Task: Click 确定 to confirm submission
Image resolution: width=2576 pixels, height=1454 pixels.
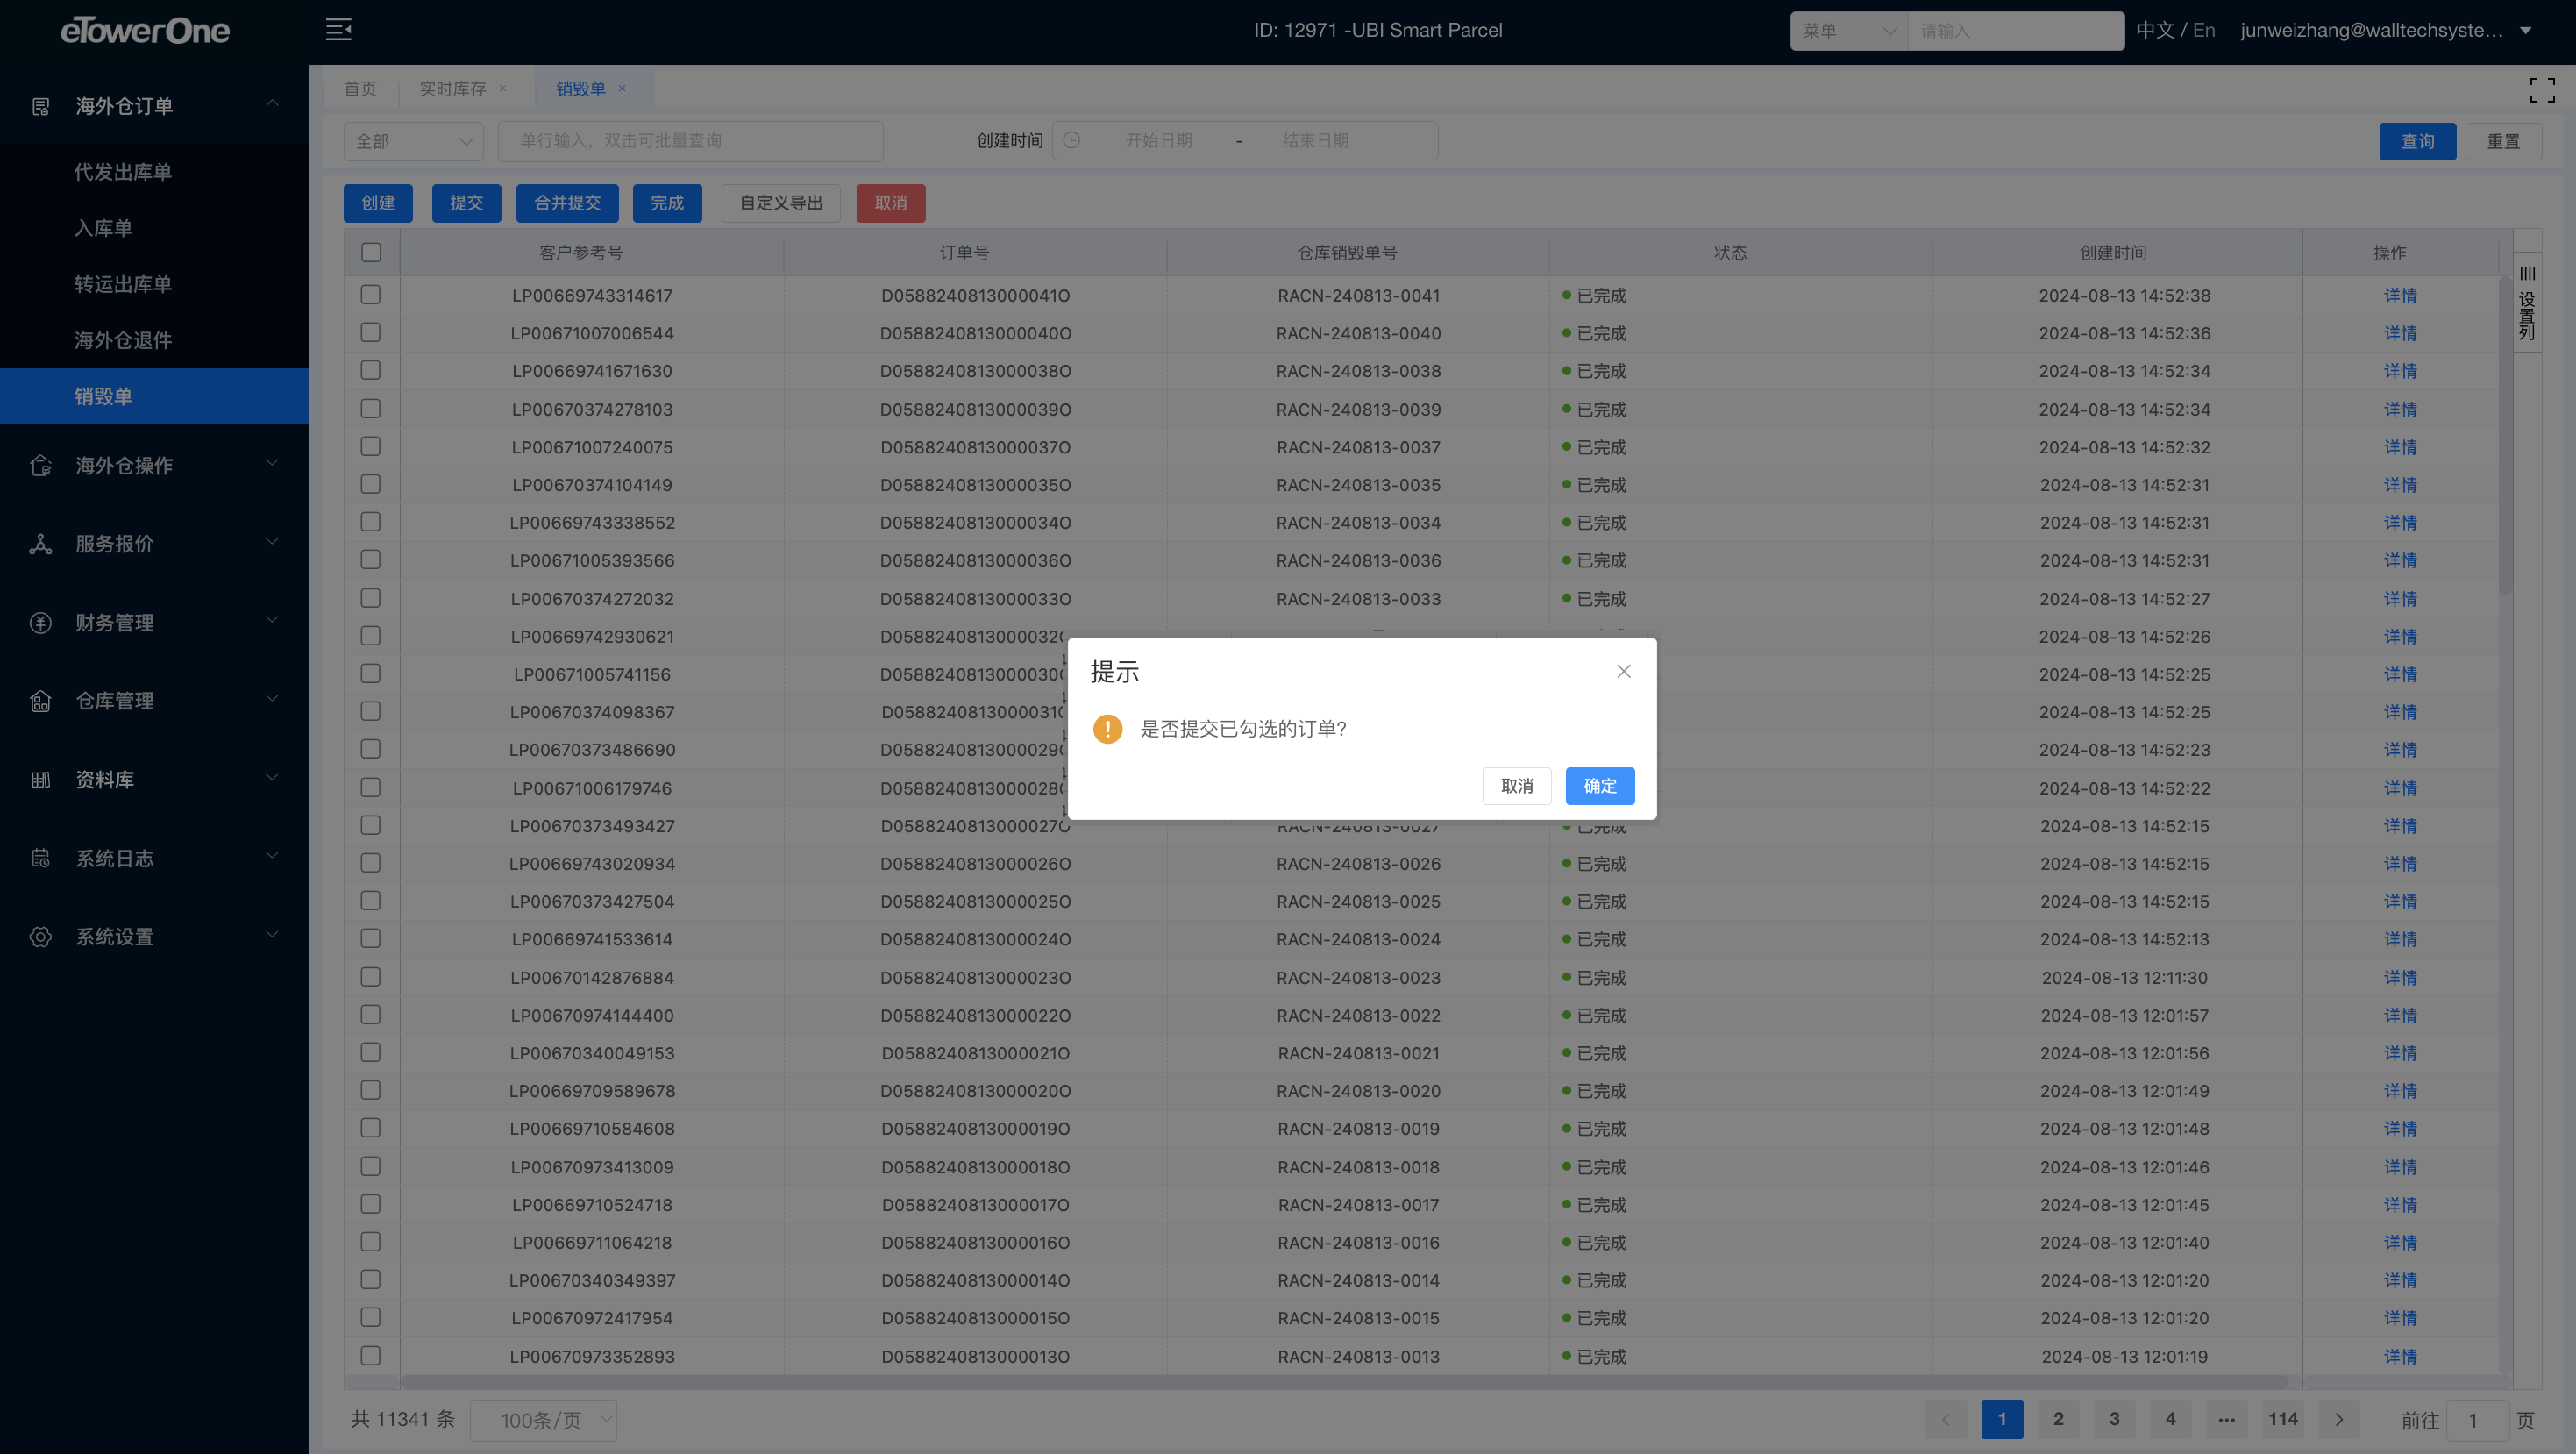Action: click(1599, 786)
